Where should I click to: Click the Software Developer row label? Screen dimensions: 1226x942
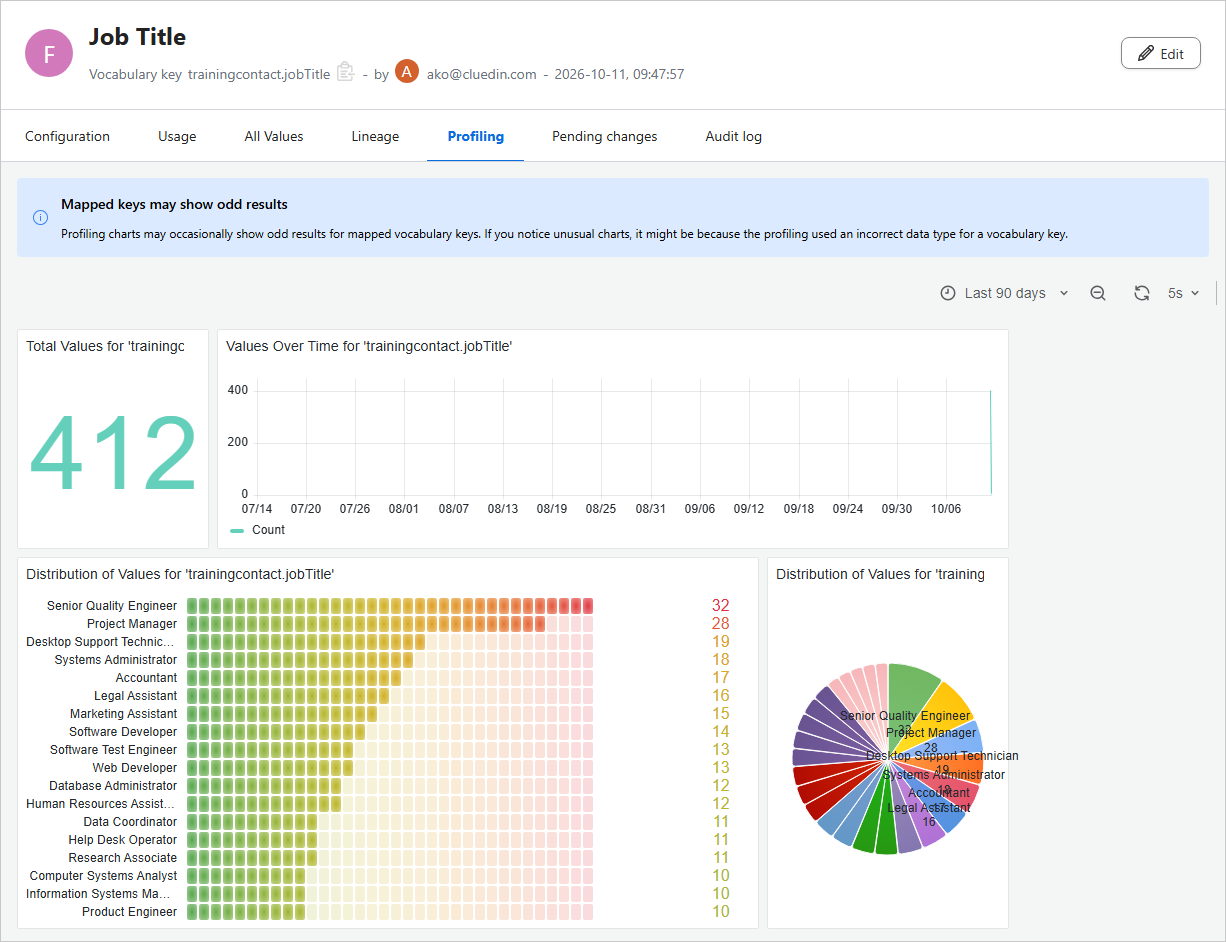click(123, 732)
